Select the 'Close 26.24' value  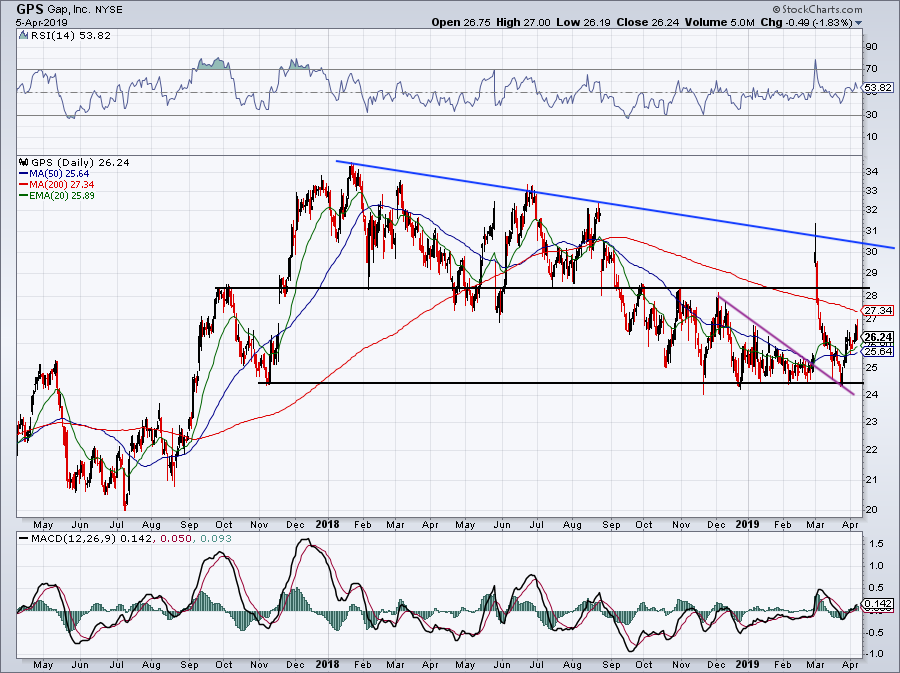tap(648, 23)
